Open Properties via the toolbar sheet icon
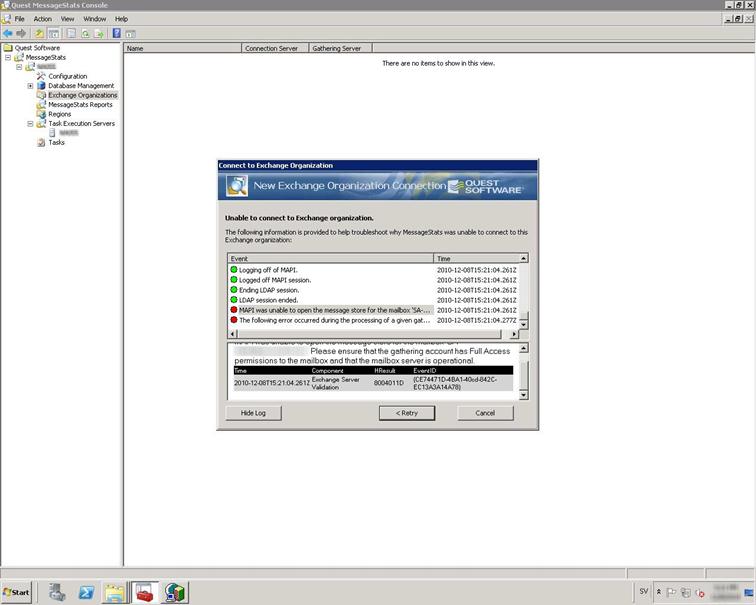 pos(71,33)
